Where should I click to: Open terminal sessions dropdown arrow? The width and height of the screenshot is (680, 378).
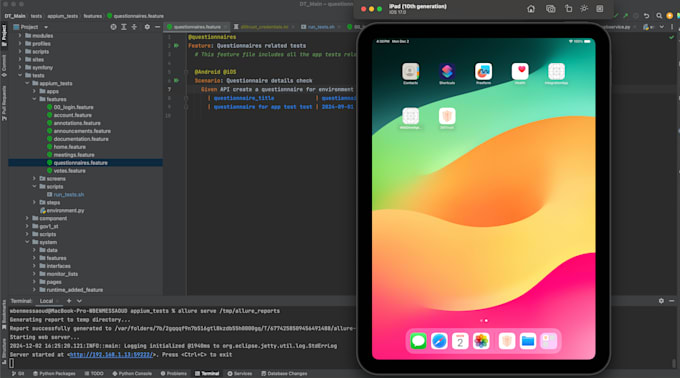79,301
